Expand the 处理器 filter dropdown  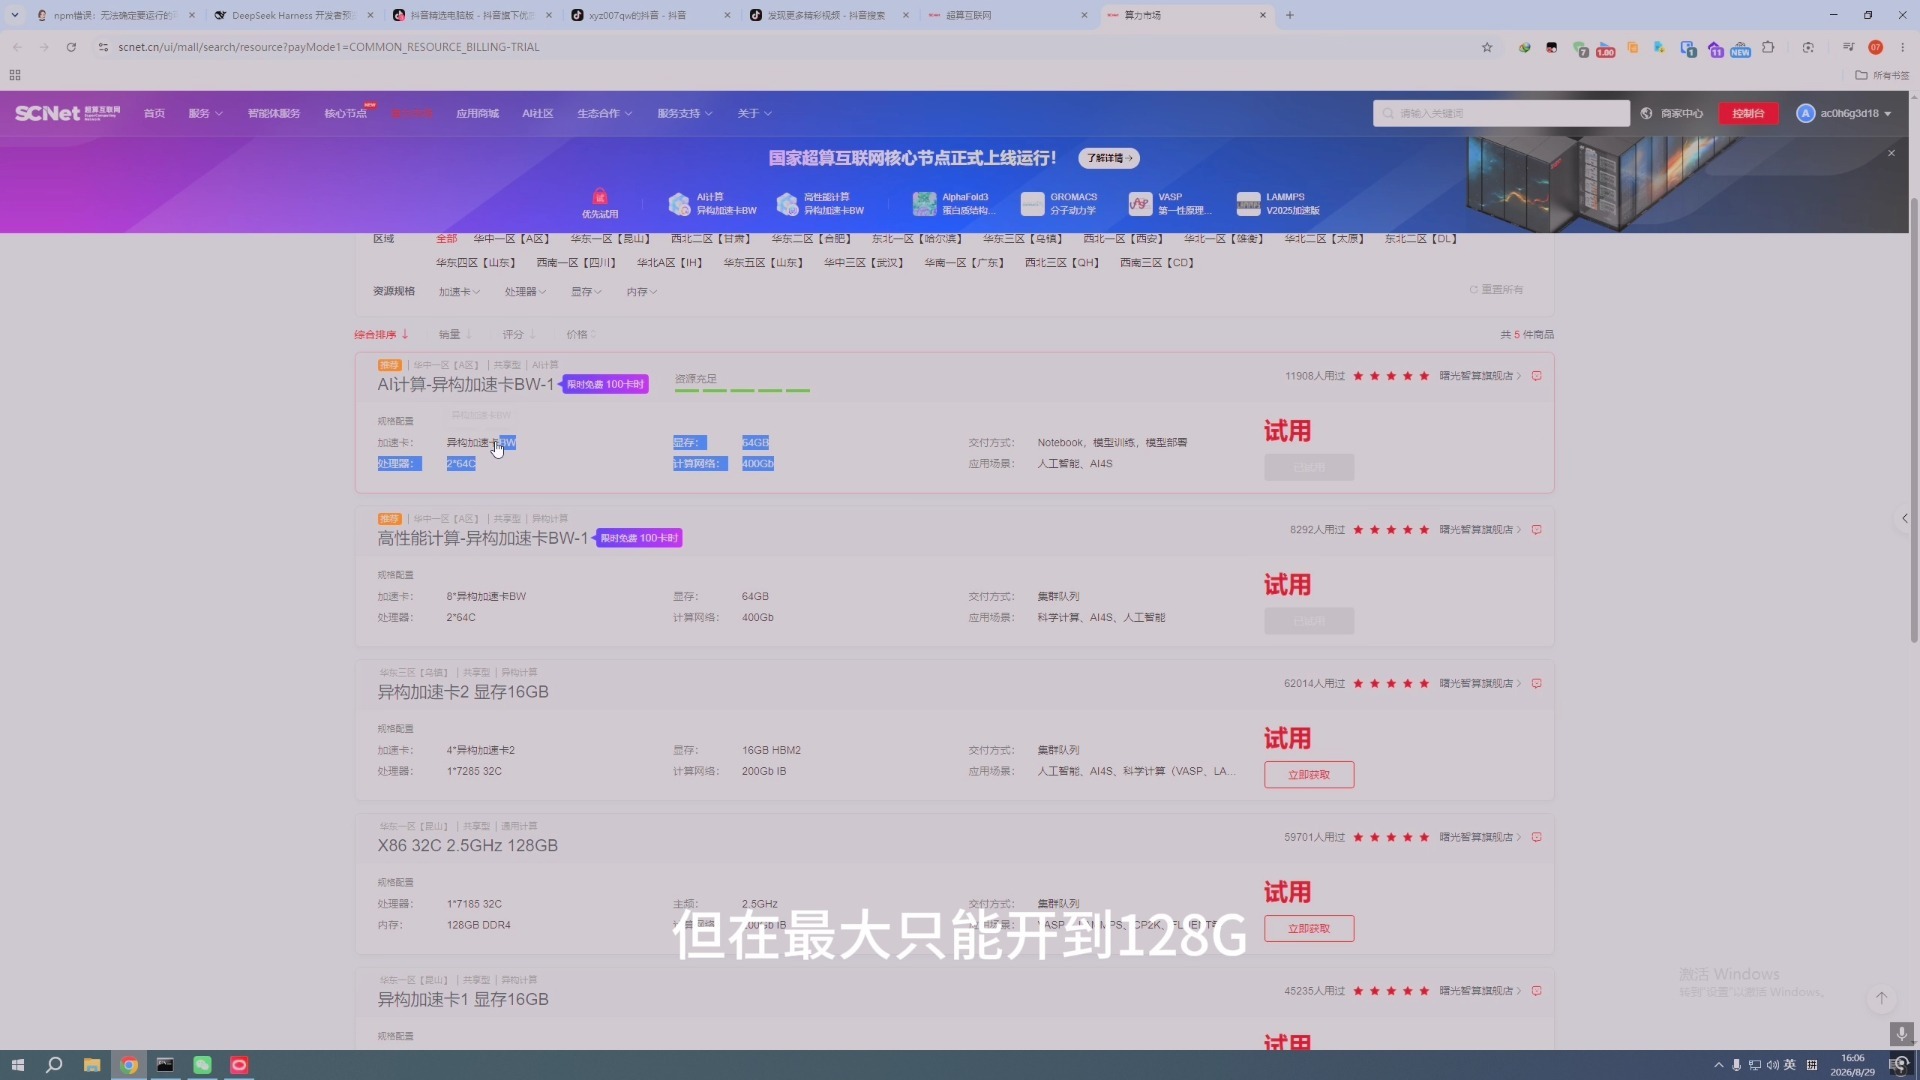[x=525, y=292]
